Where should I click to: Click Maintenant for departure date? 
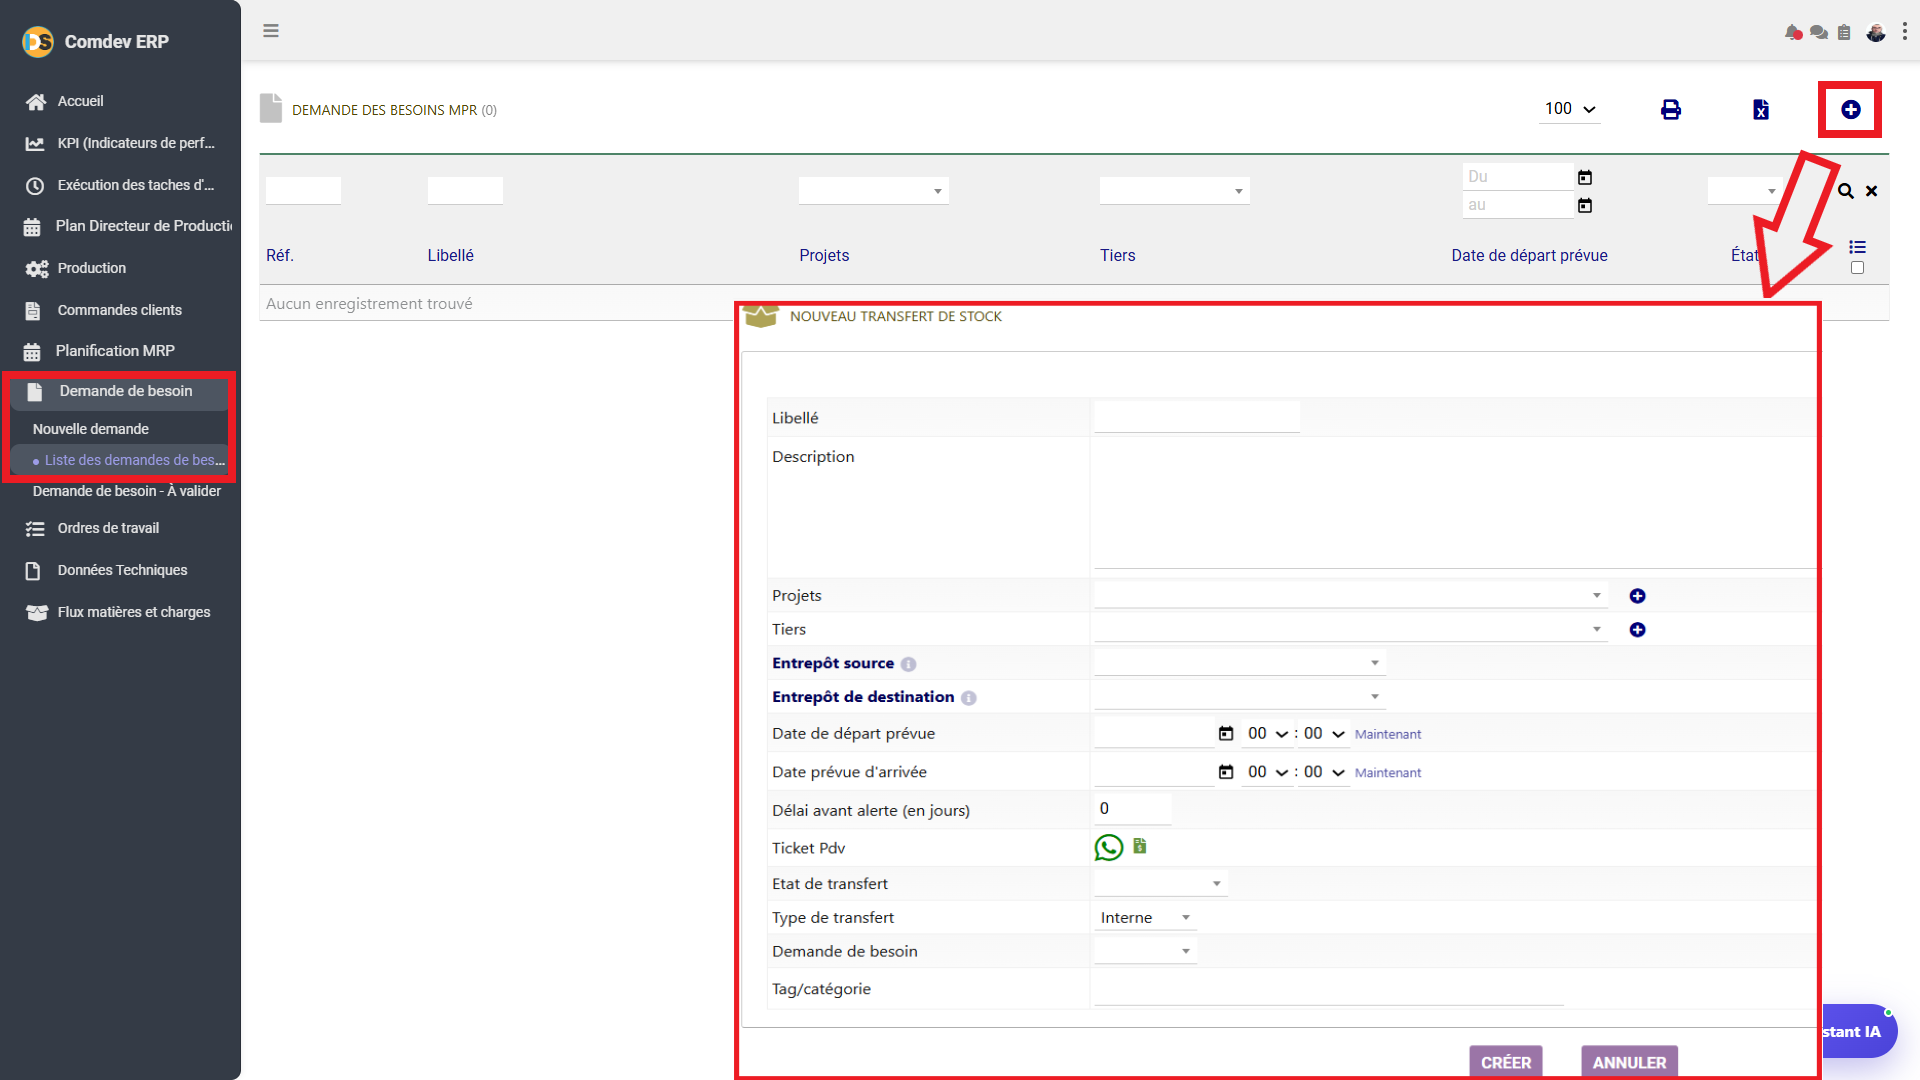coord(1387,734)
